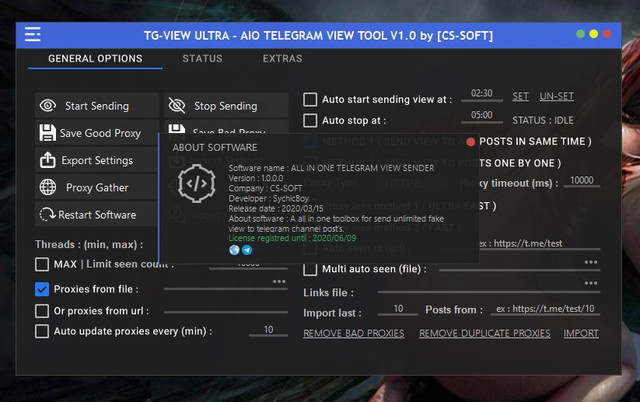
Task: Click the IMPORT link
Action: pos(581,333)
